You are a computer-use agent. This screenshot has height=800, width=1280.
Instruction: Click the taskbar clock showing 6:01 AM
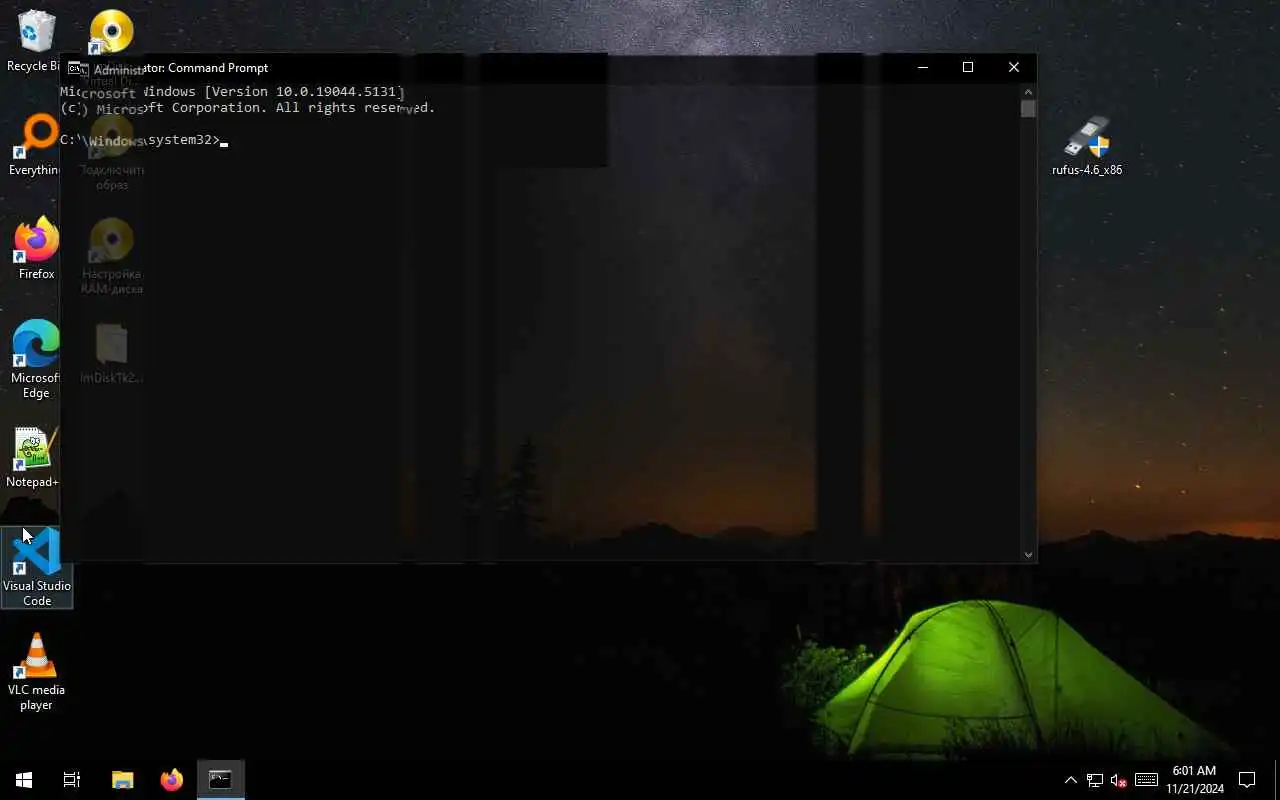point(1194,780)
